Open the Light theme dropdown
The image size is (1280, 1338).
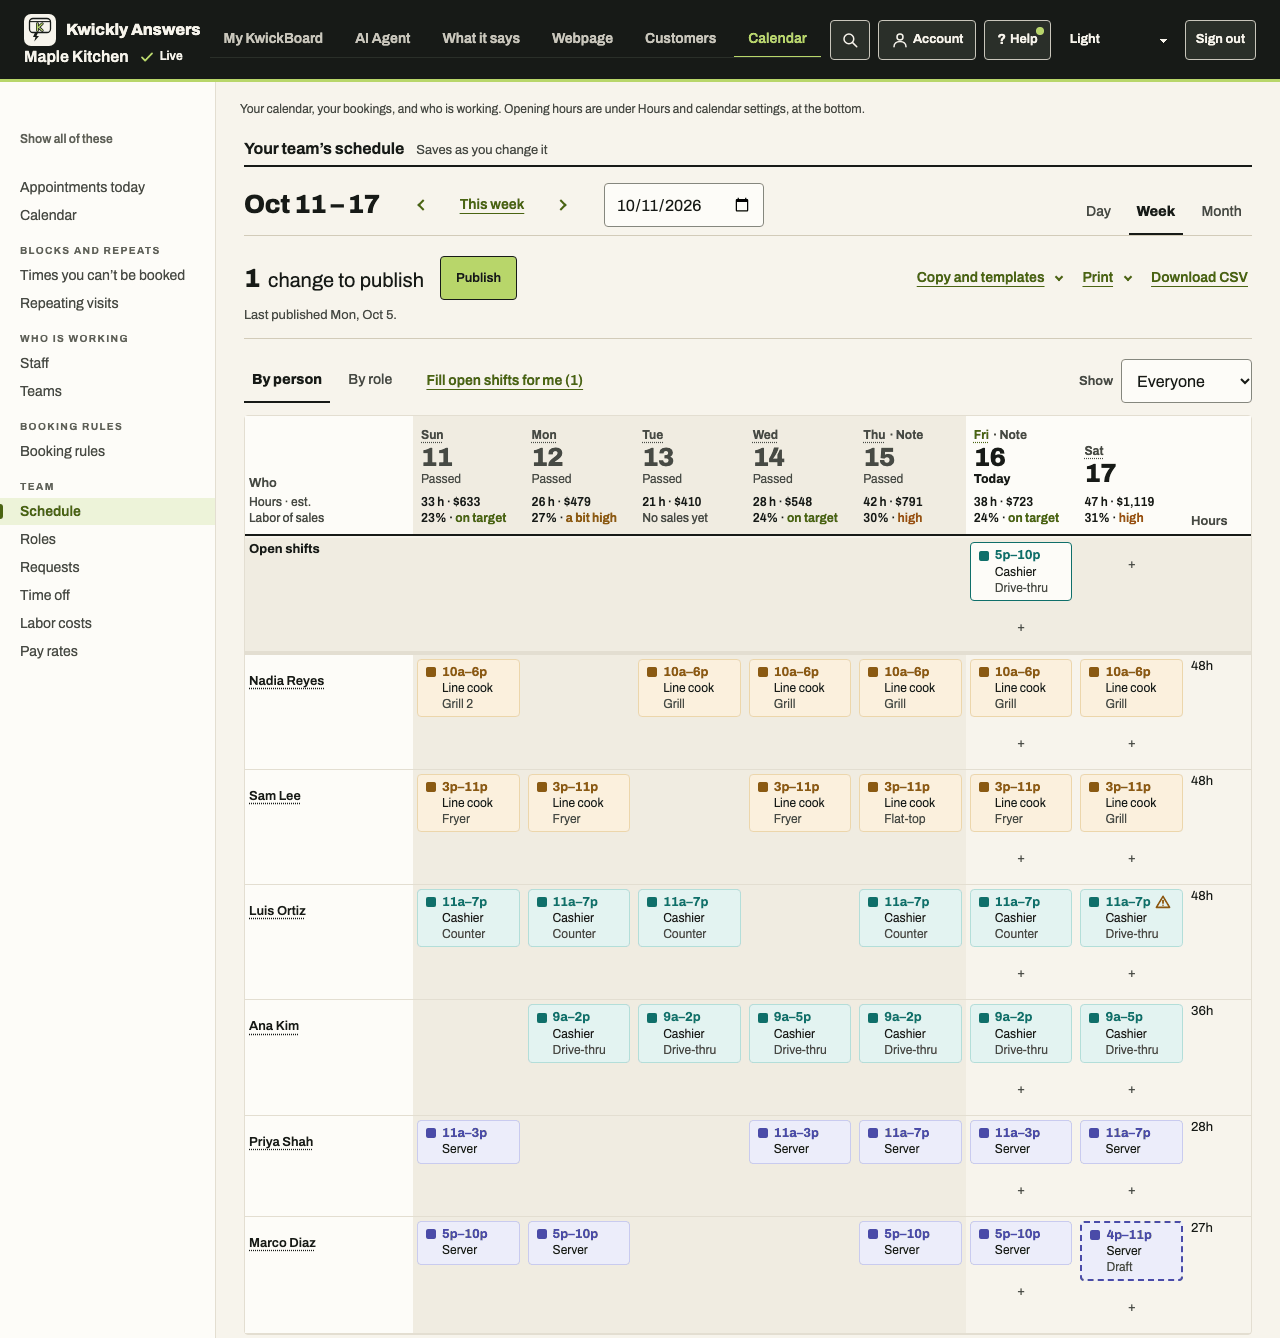pyautogui.click(x=1118, y=40)
